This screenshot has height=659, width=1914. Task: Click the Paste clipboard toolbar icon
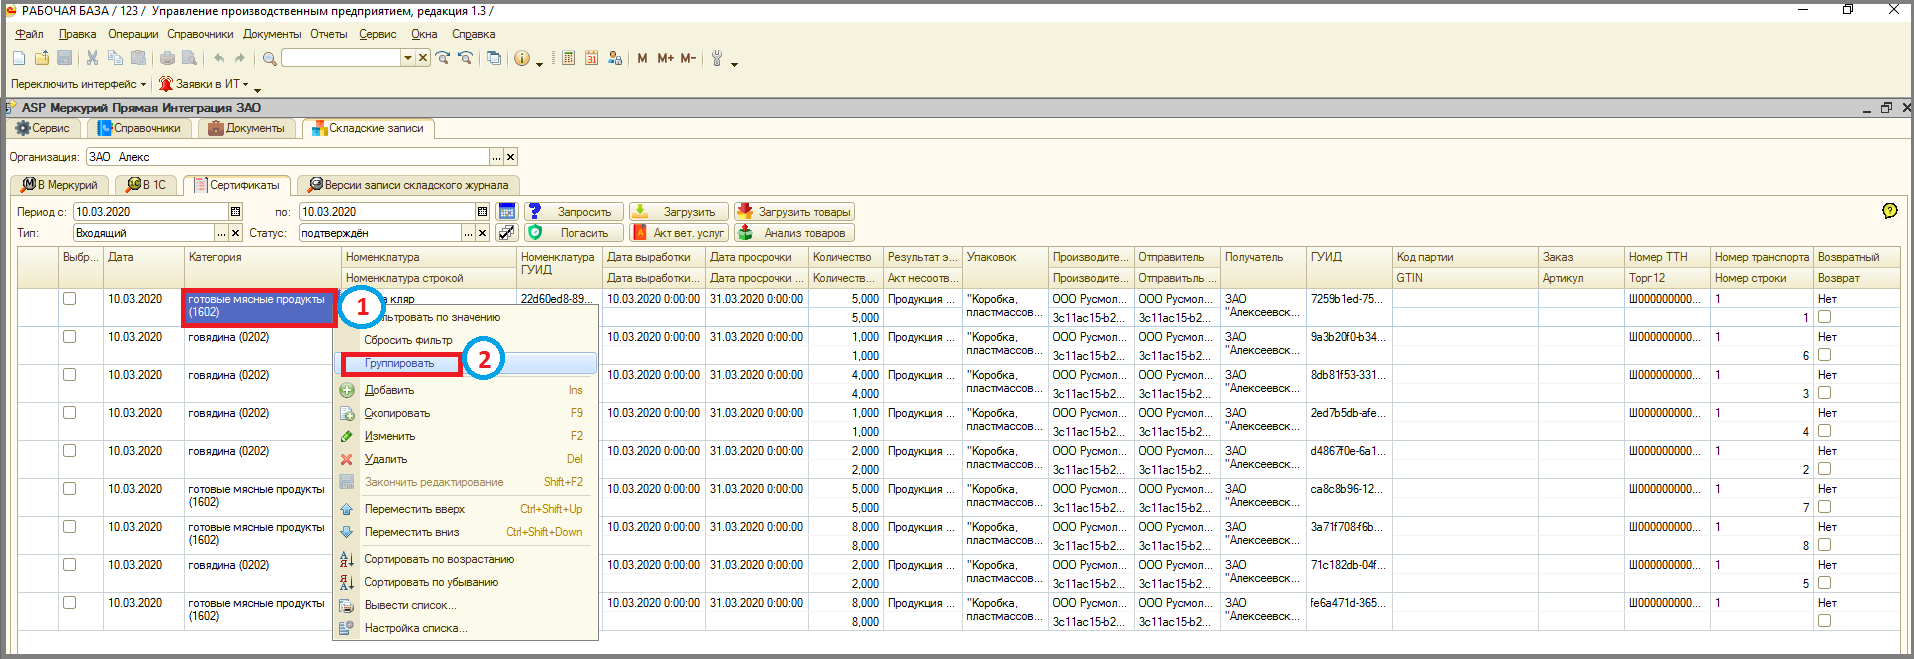pos(138,58)
